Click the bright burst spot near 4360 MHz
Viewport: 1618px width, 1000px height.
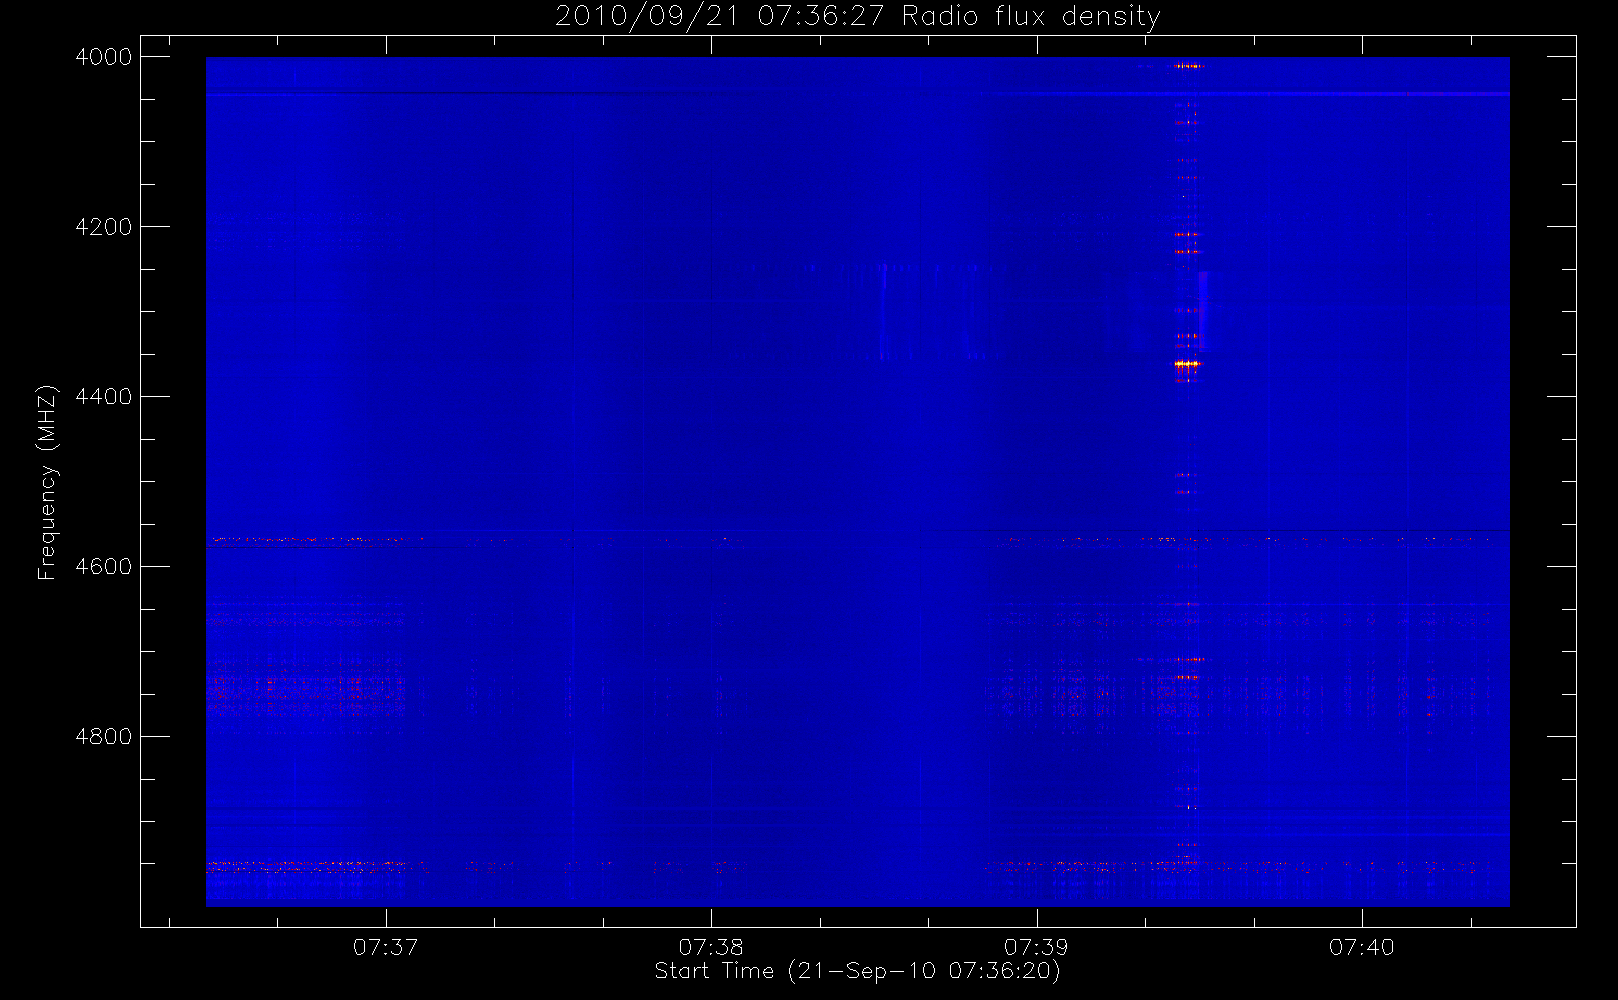click(1186, 364)
